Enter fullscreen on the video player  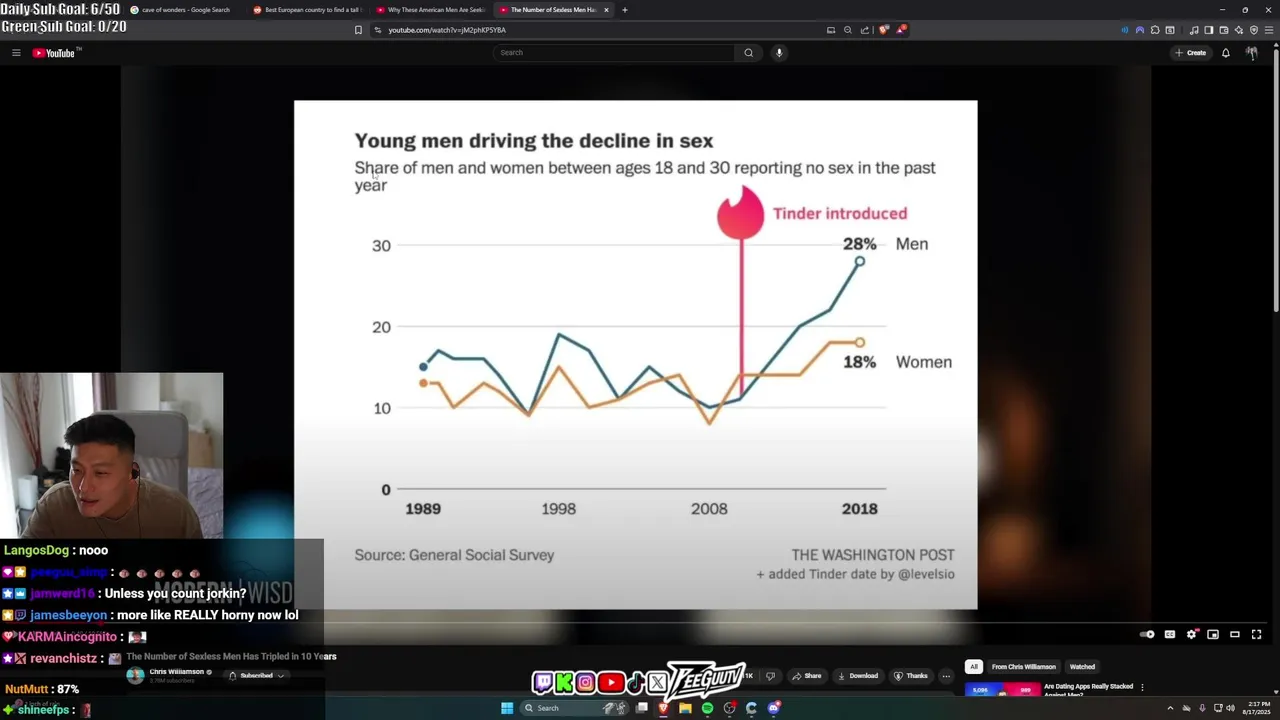pos(1257,634)
